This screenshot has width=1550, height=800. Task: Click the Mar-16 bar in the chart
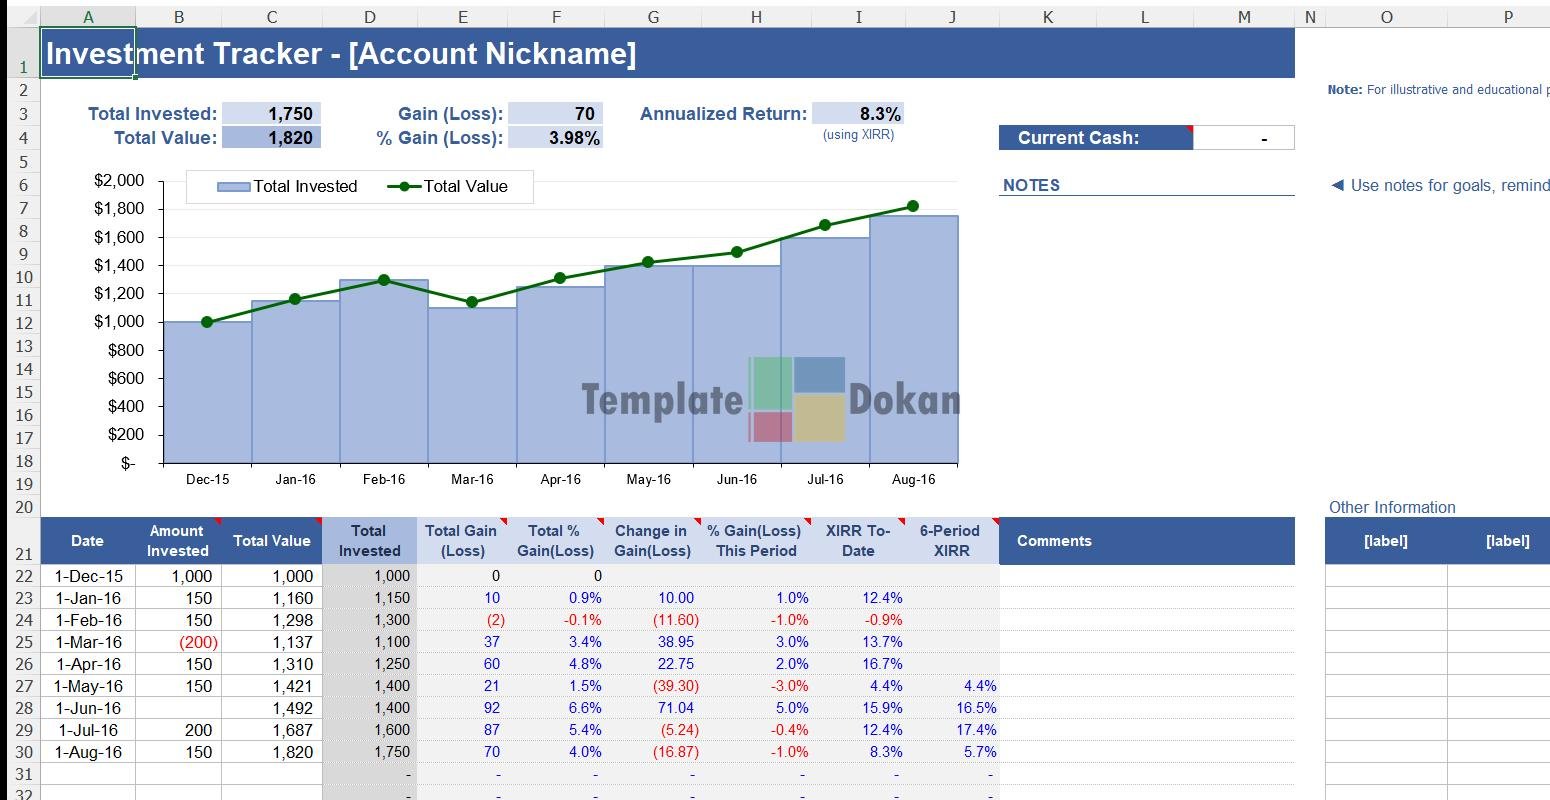(472, 385)
